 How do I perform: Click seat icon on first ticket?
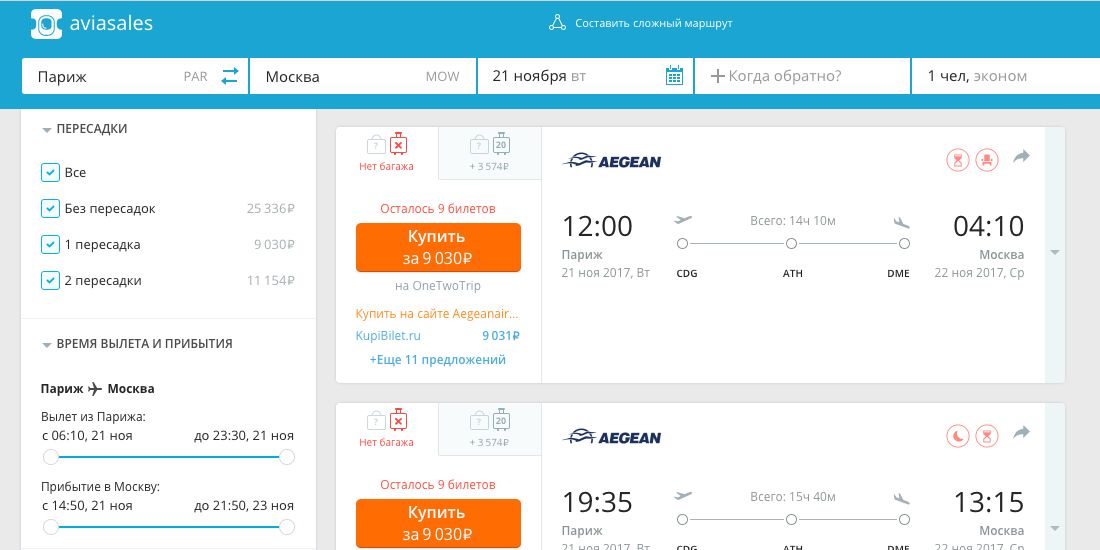987,159
